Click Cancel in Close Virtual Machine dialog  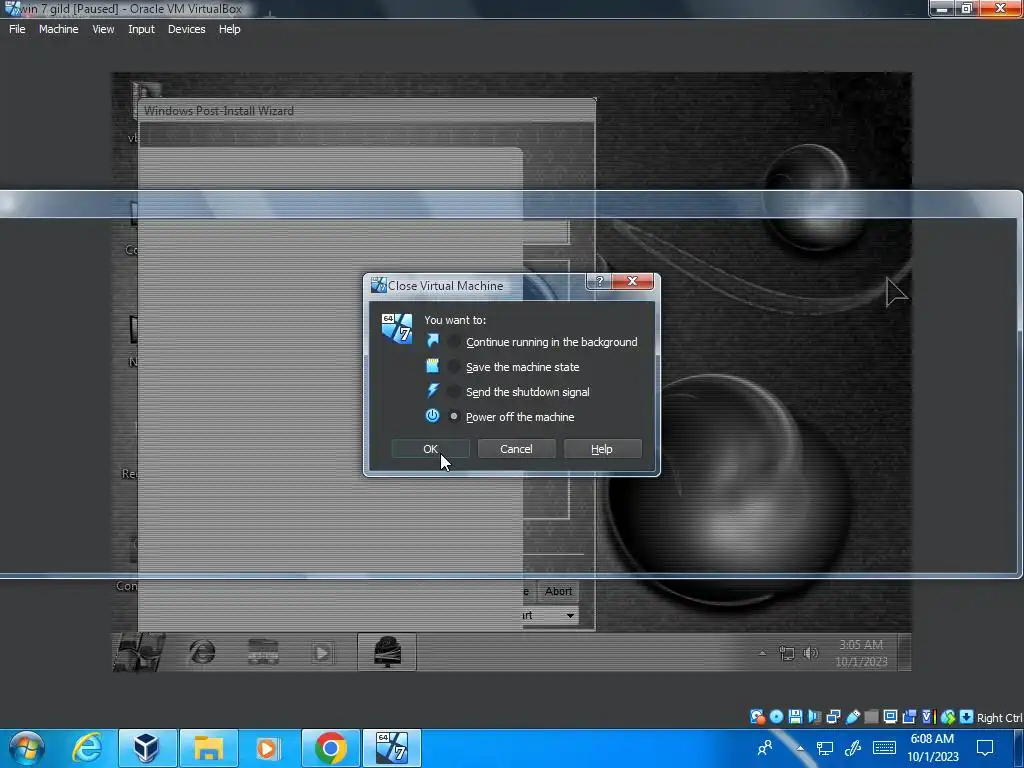click(x=516, y=449)
